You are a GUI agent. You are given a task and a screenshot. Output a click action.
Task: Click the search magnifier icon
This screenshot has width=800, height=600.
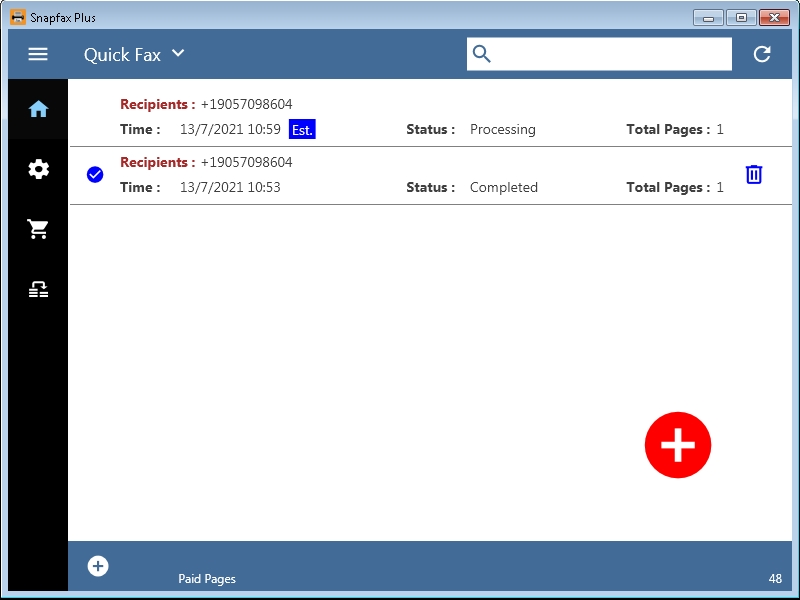pos(482,54)
